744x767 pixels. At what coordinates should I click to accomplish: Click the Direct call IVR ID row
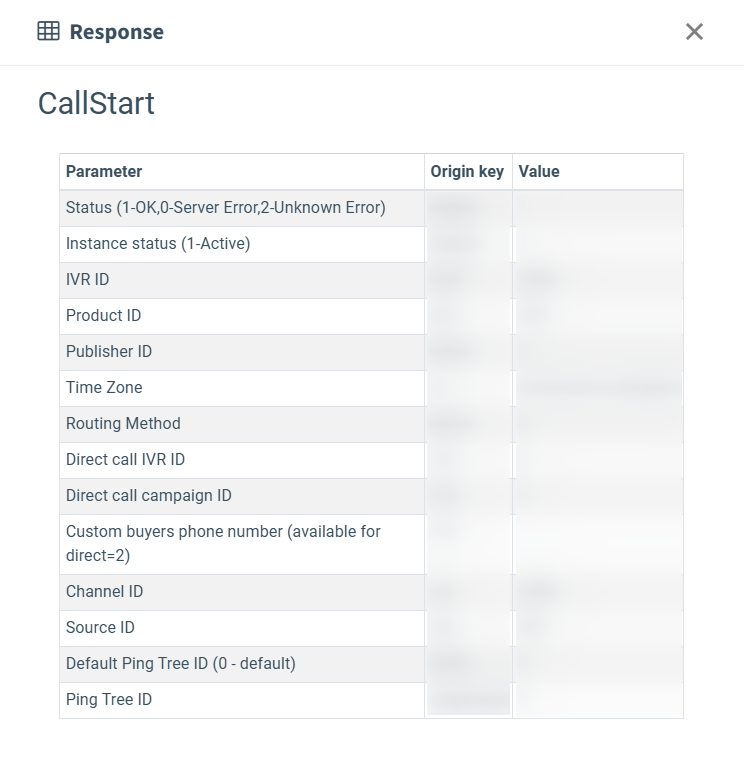pos(125,460)
